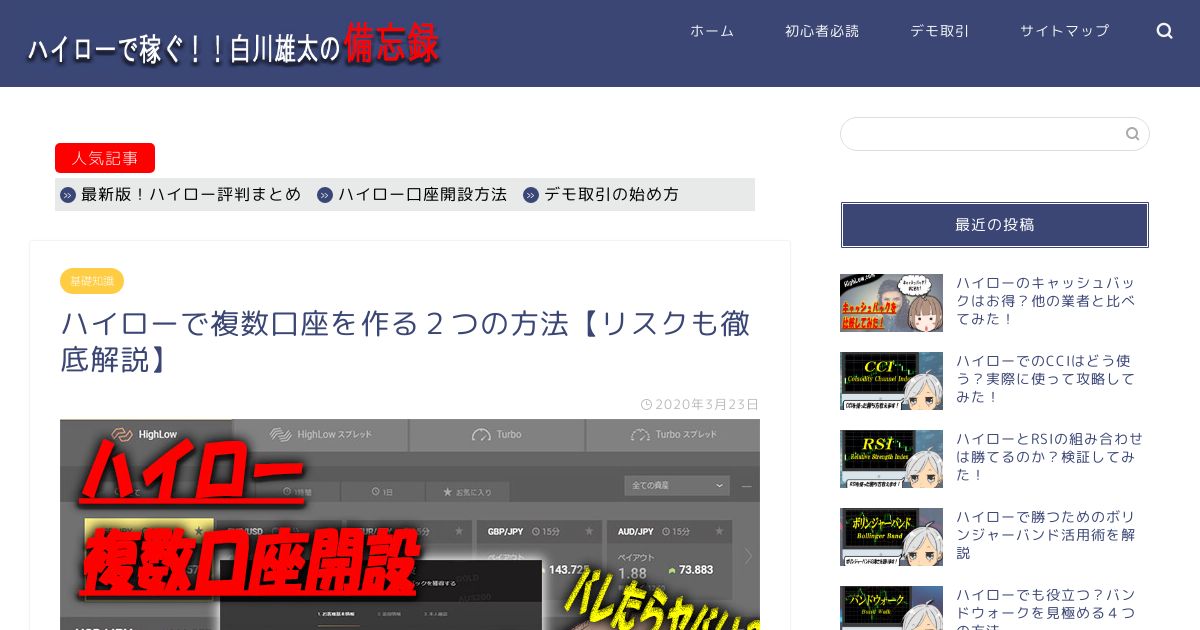Open thumbnail of the ボリンジャーバンド post
The image size is (1200, 630).
point(891,537)
